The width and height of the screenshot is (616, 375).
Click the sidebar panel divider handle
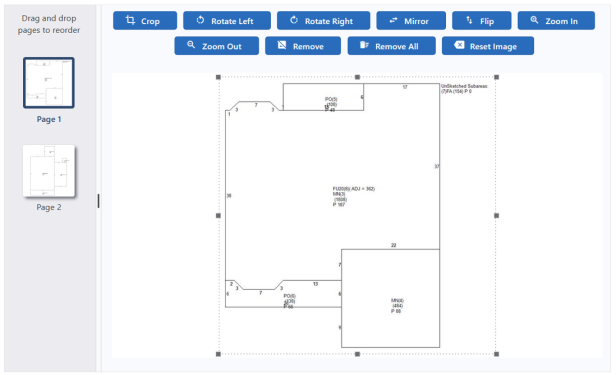[98, 201]
